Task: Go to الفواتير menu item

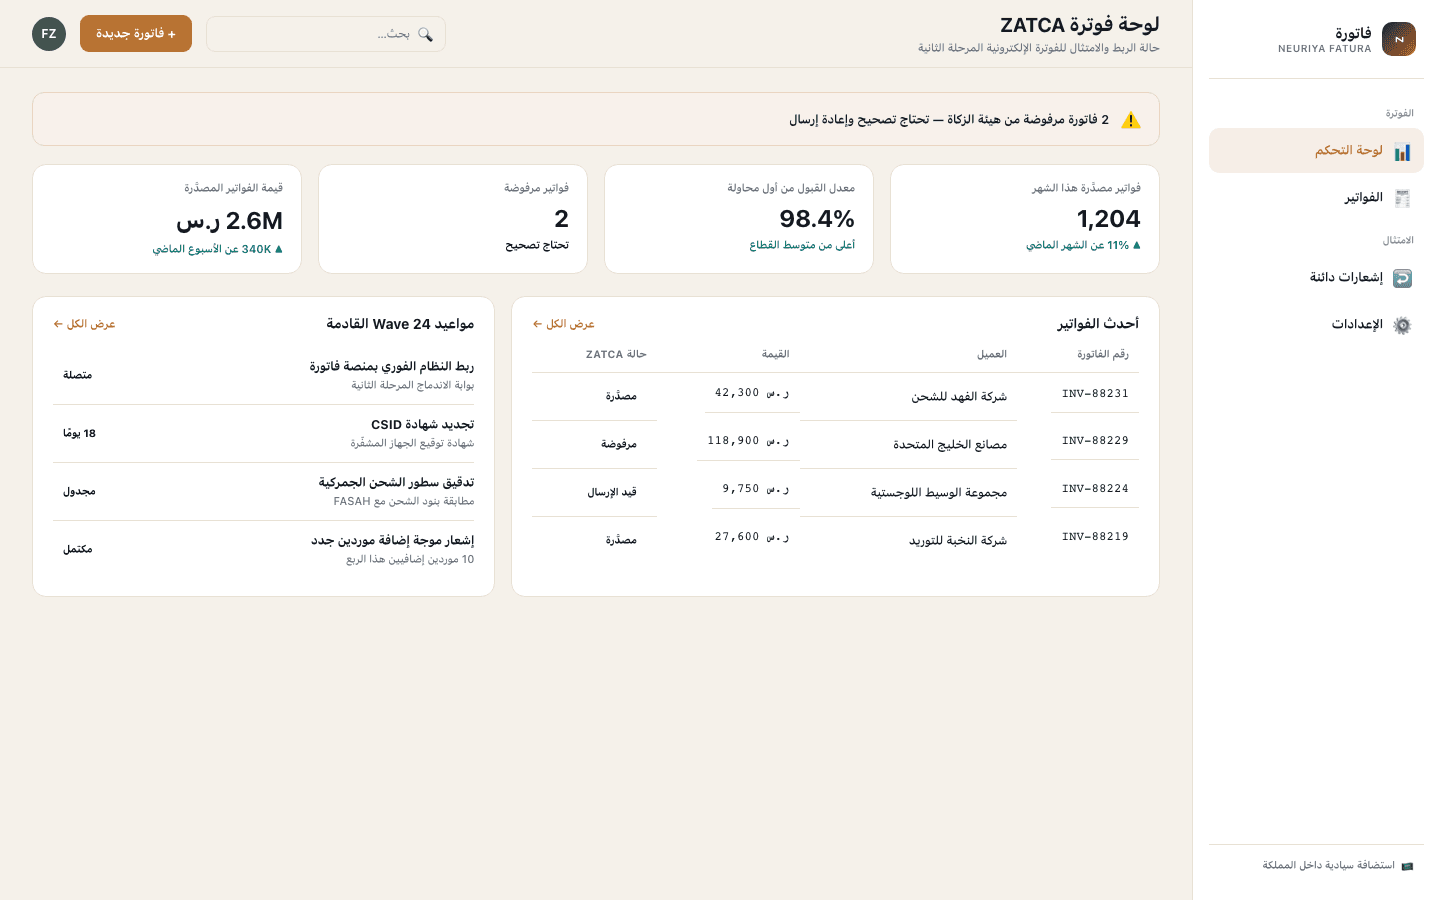Action: click(1316, 198)
